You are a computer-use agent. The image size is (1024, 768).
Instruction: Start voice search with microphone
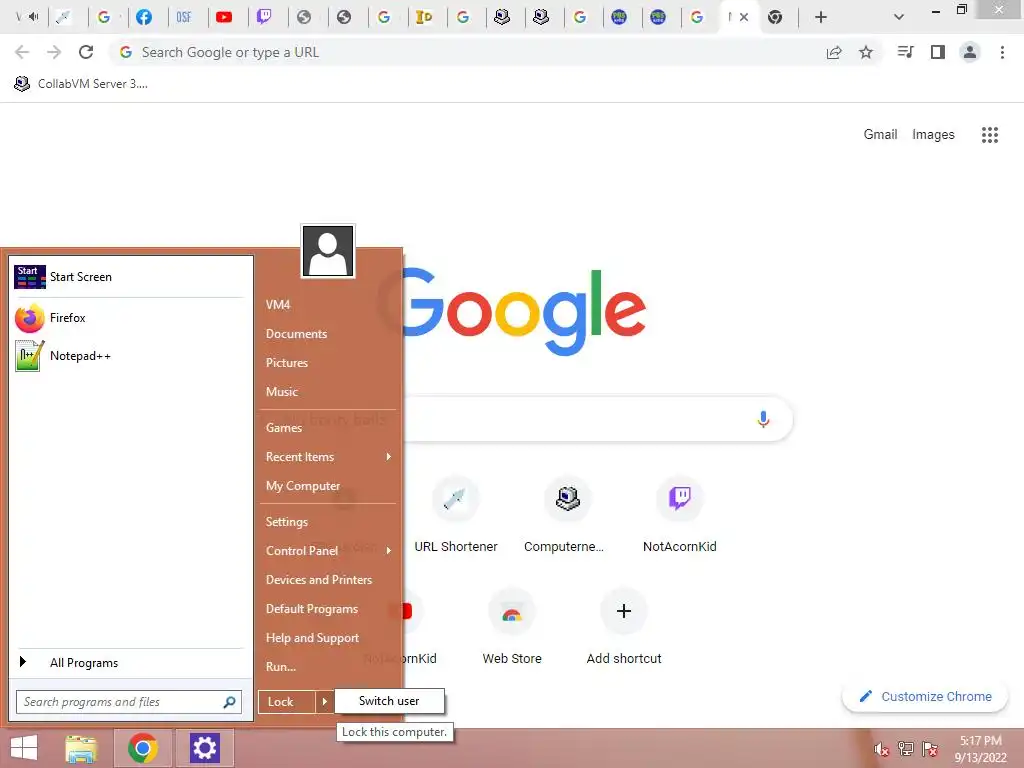coord(763,419)
